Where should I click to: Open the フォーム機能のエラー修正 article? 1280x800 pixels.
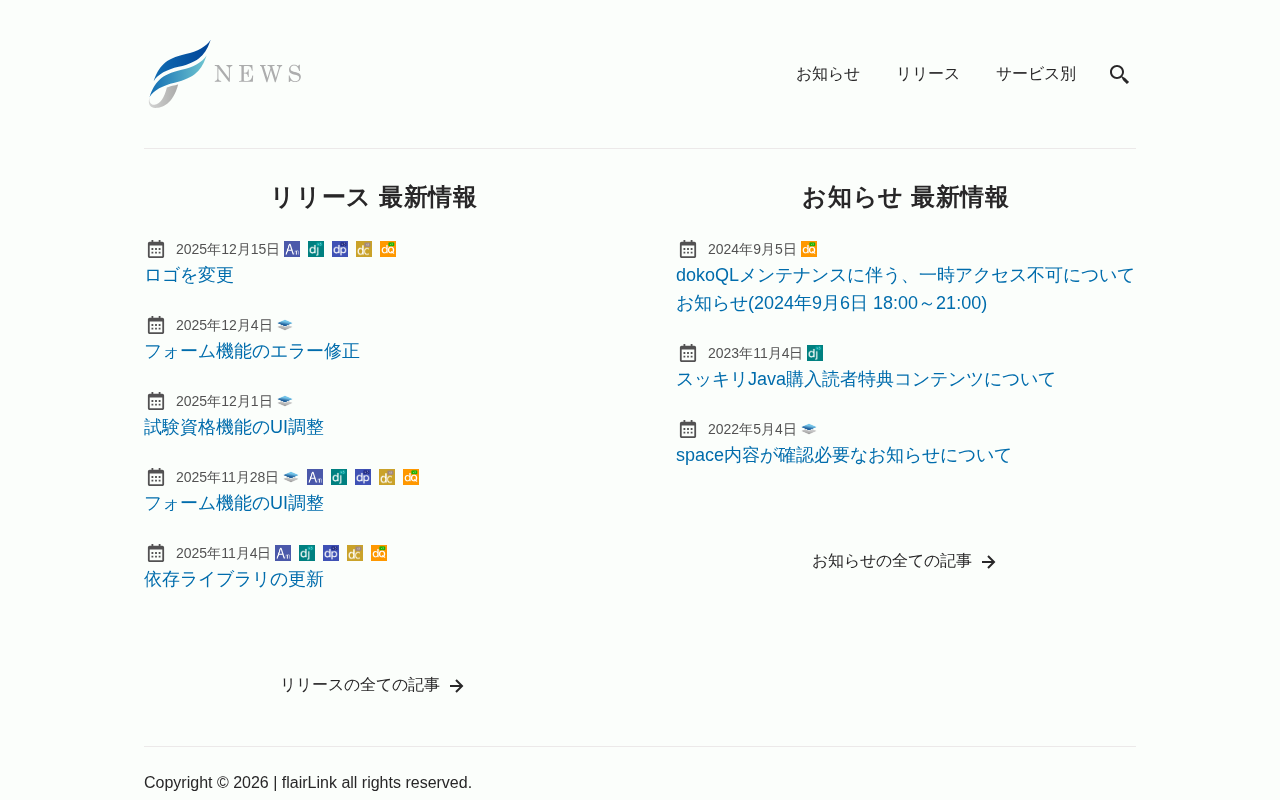[x=252, y=351]
